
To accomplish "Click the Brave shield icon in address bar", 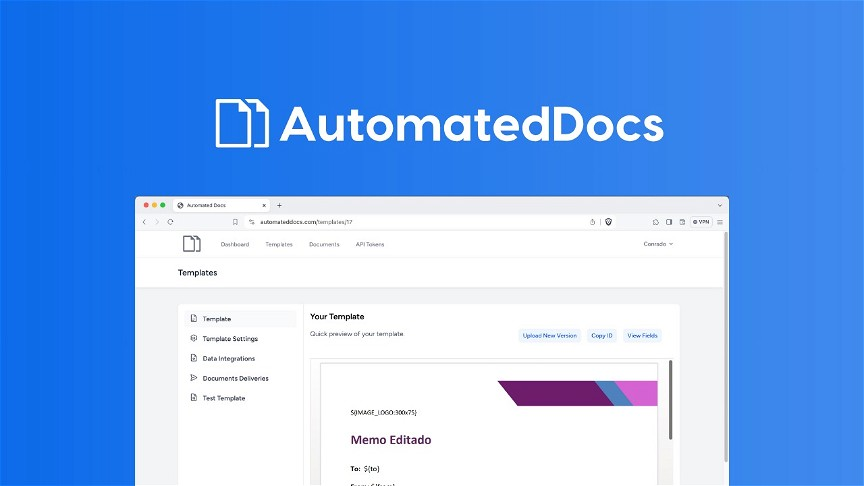I will (x=608, y=222).
